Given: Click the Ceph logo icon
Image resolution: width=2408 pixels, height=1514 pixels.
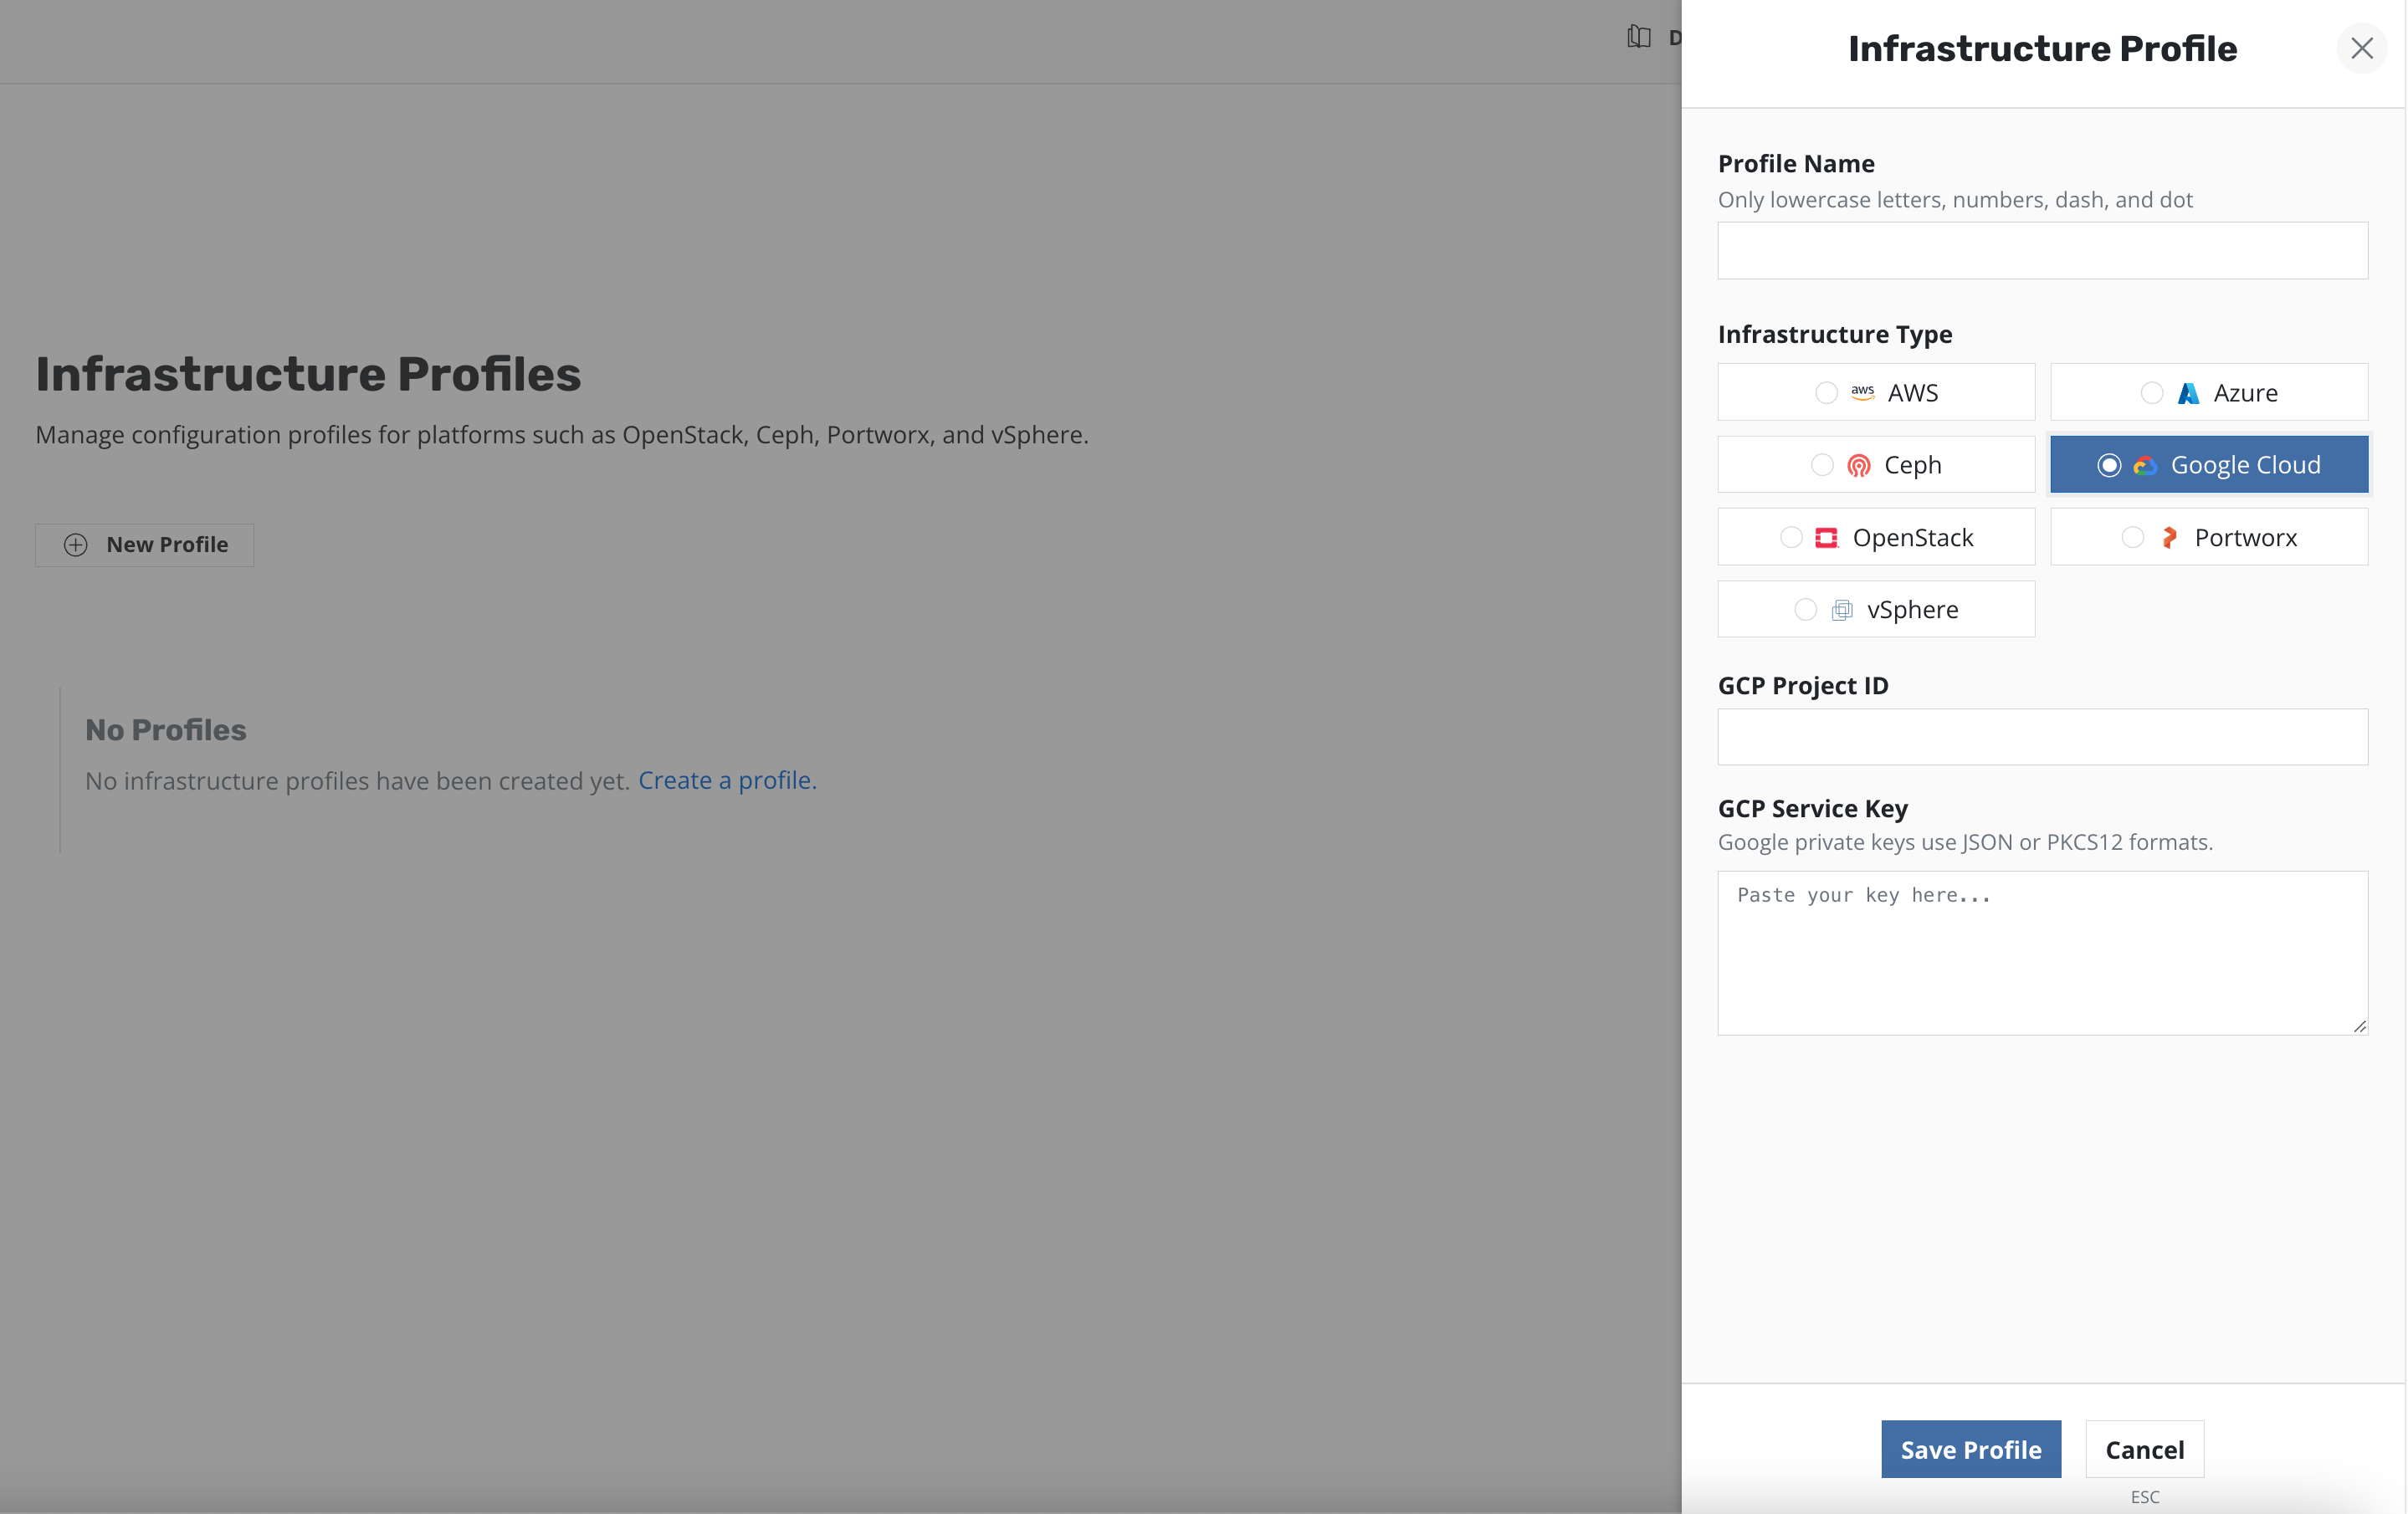Looking at the screenshot, I should pyautogui.click(x=1858, y=466).
